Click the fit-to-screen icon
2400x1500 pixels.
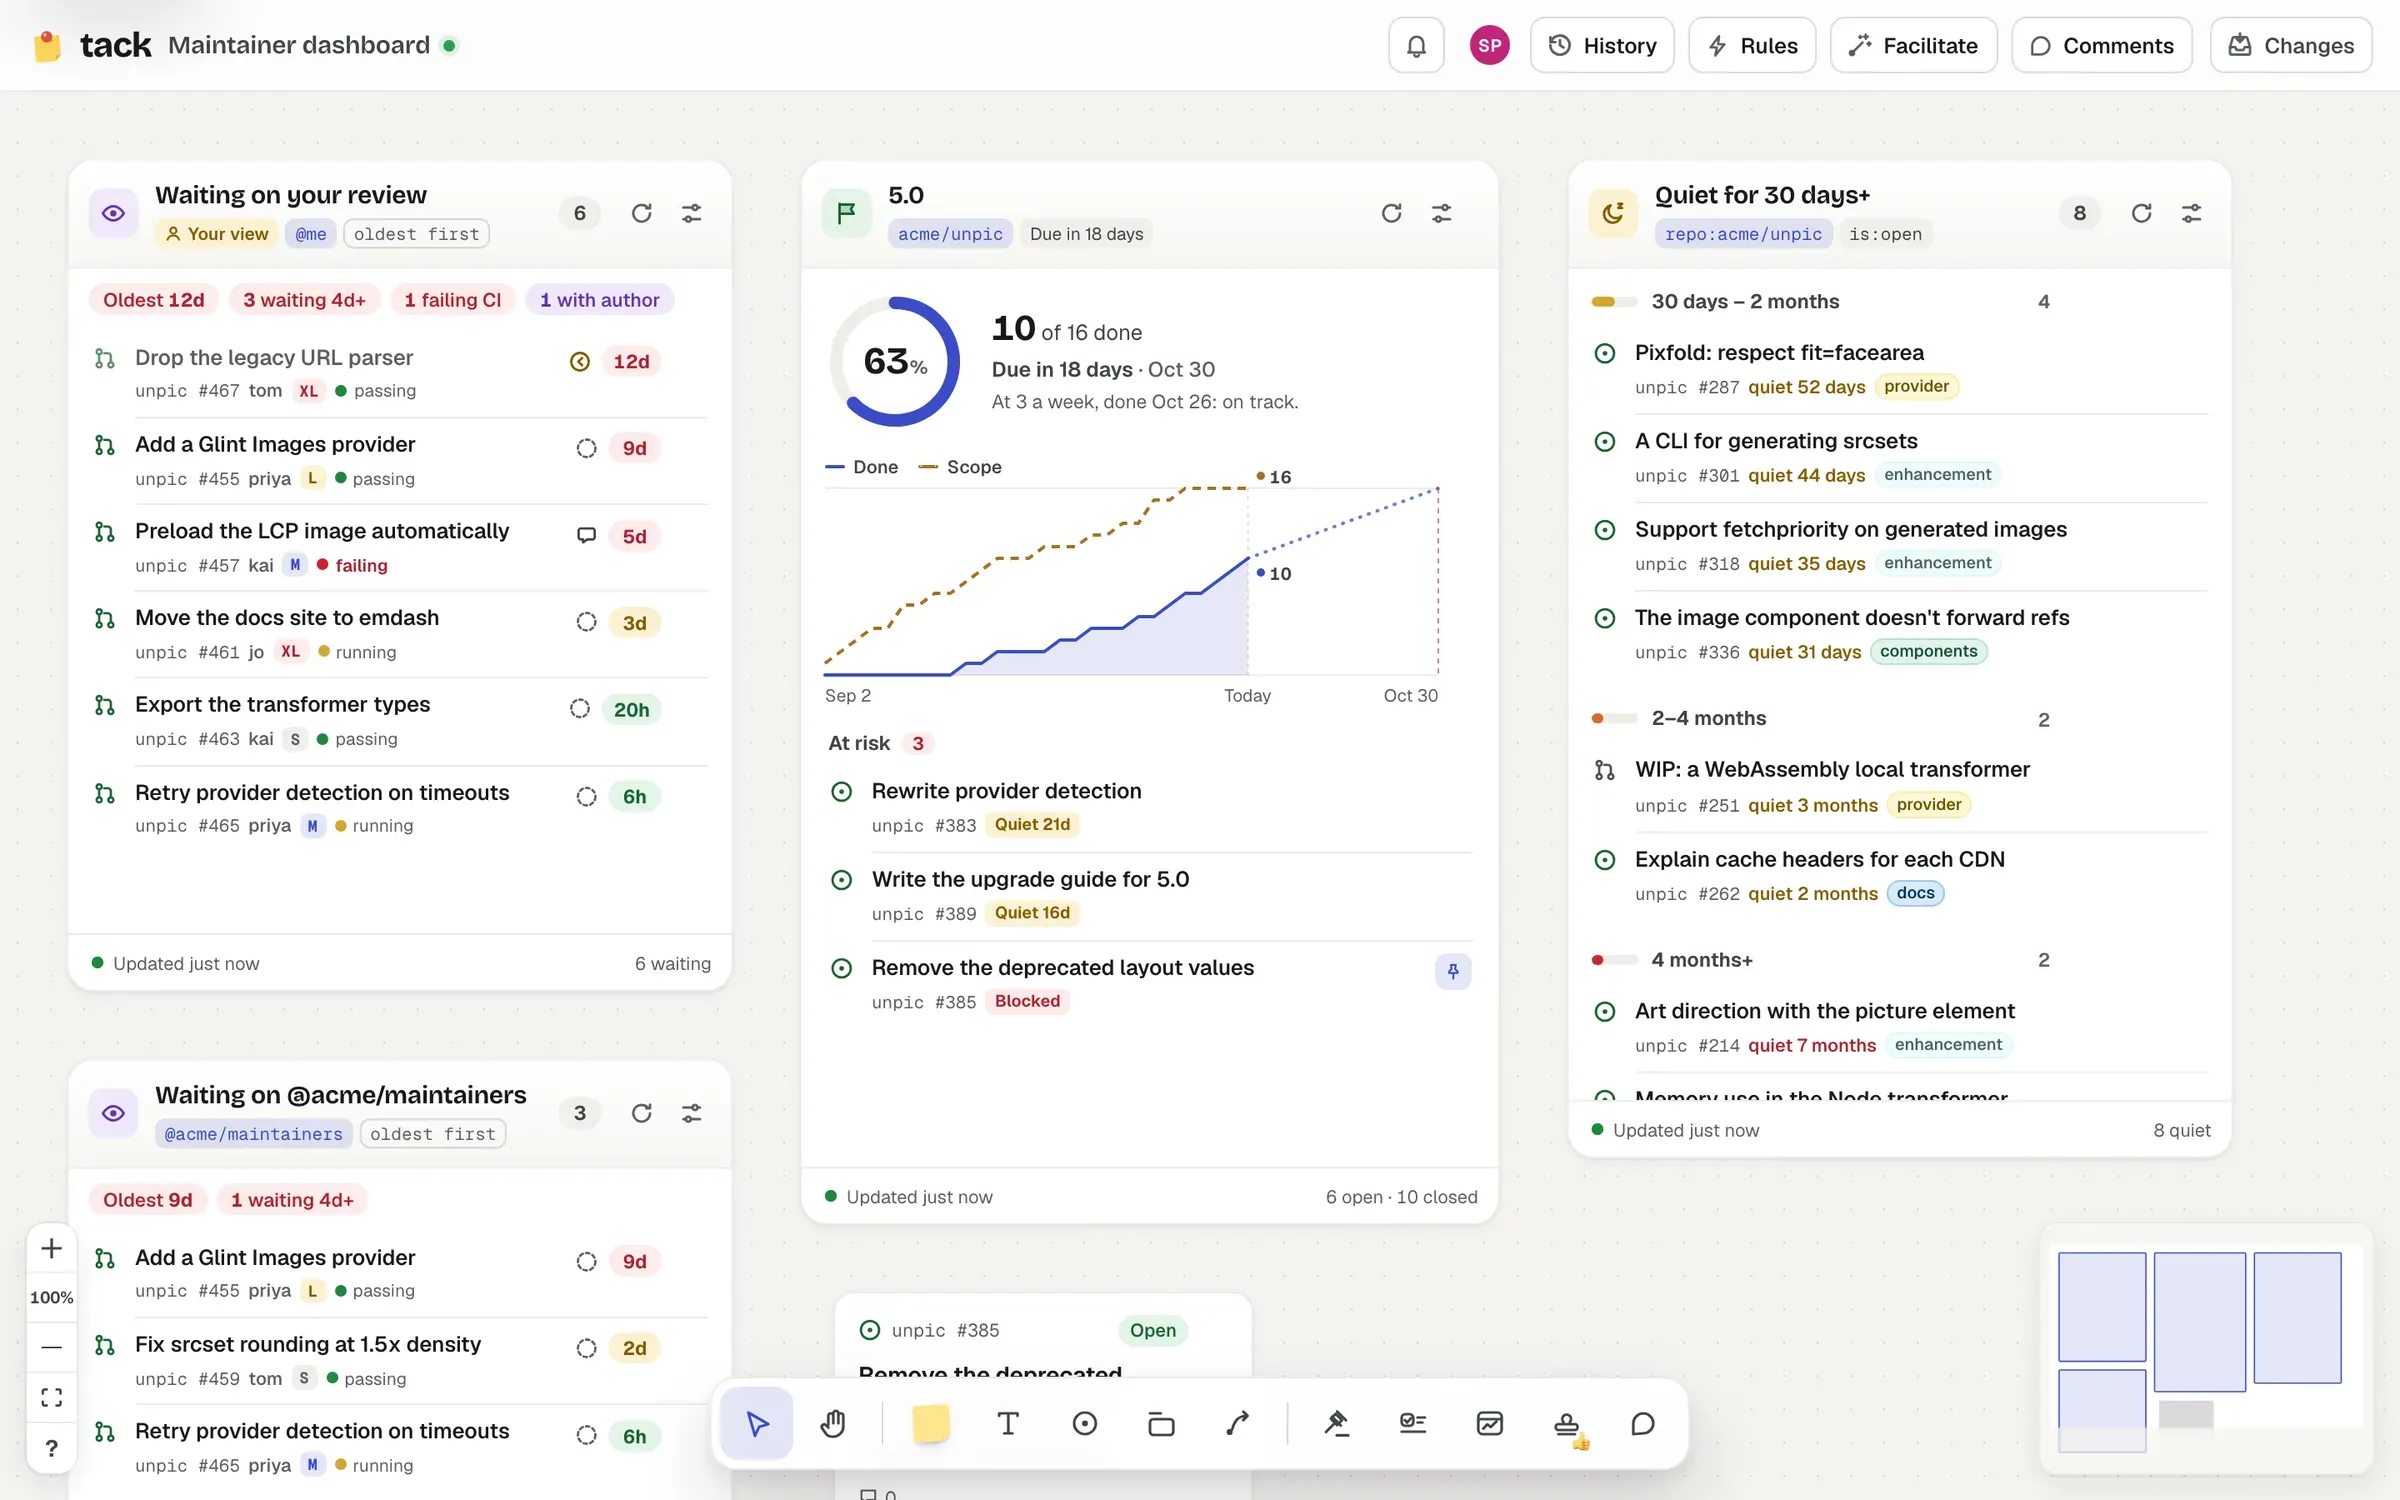pyautogui.click(x=52, y=1397)
